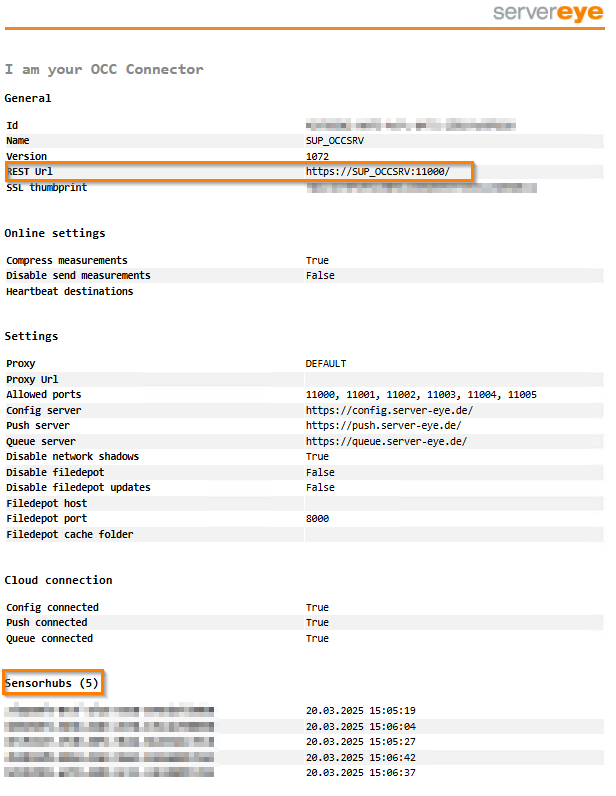
Task: Click the Compress measurements label
Action: click(67, 260)
